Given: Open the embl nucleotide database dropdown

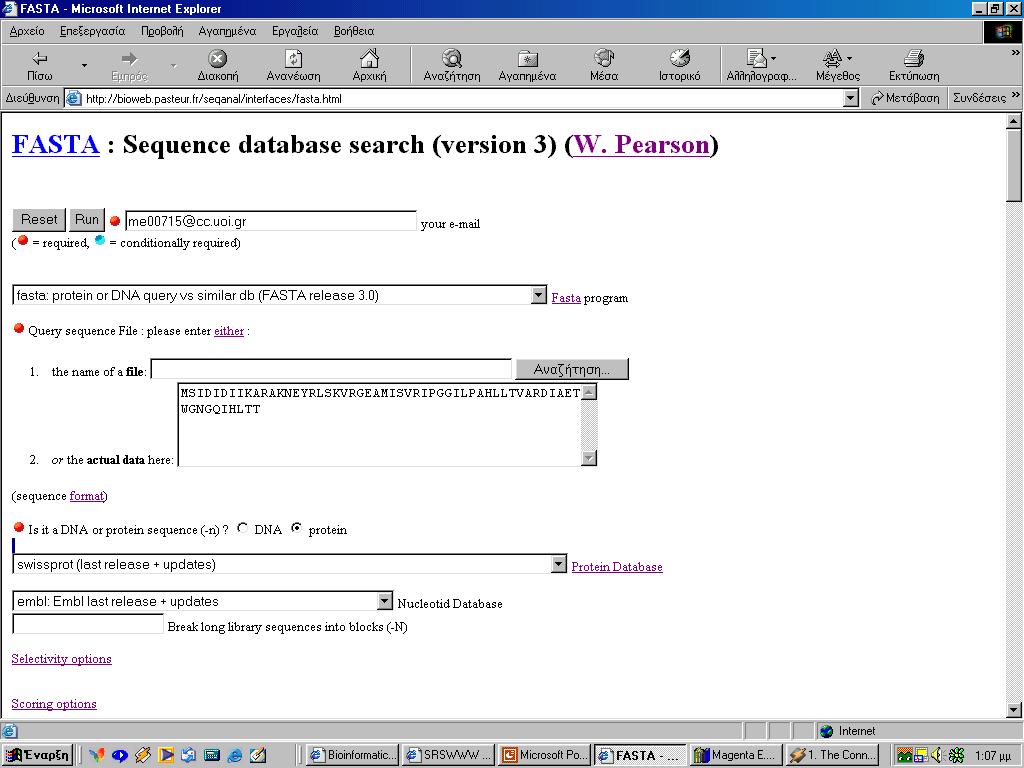Looking at the screenshot, I should point(202,601).
